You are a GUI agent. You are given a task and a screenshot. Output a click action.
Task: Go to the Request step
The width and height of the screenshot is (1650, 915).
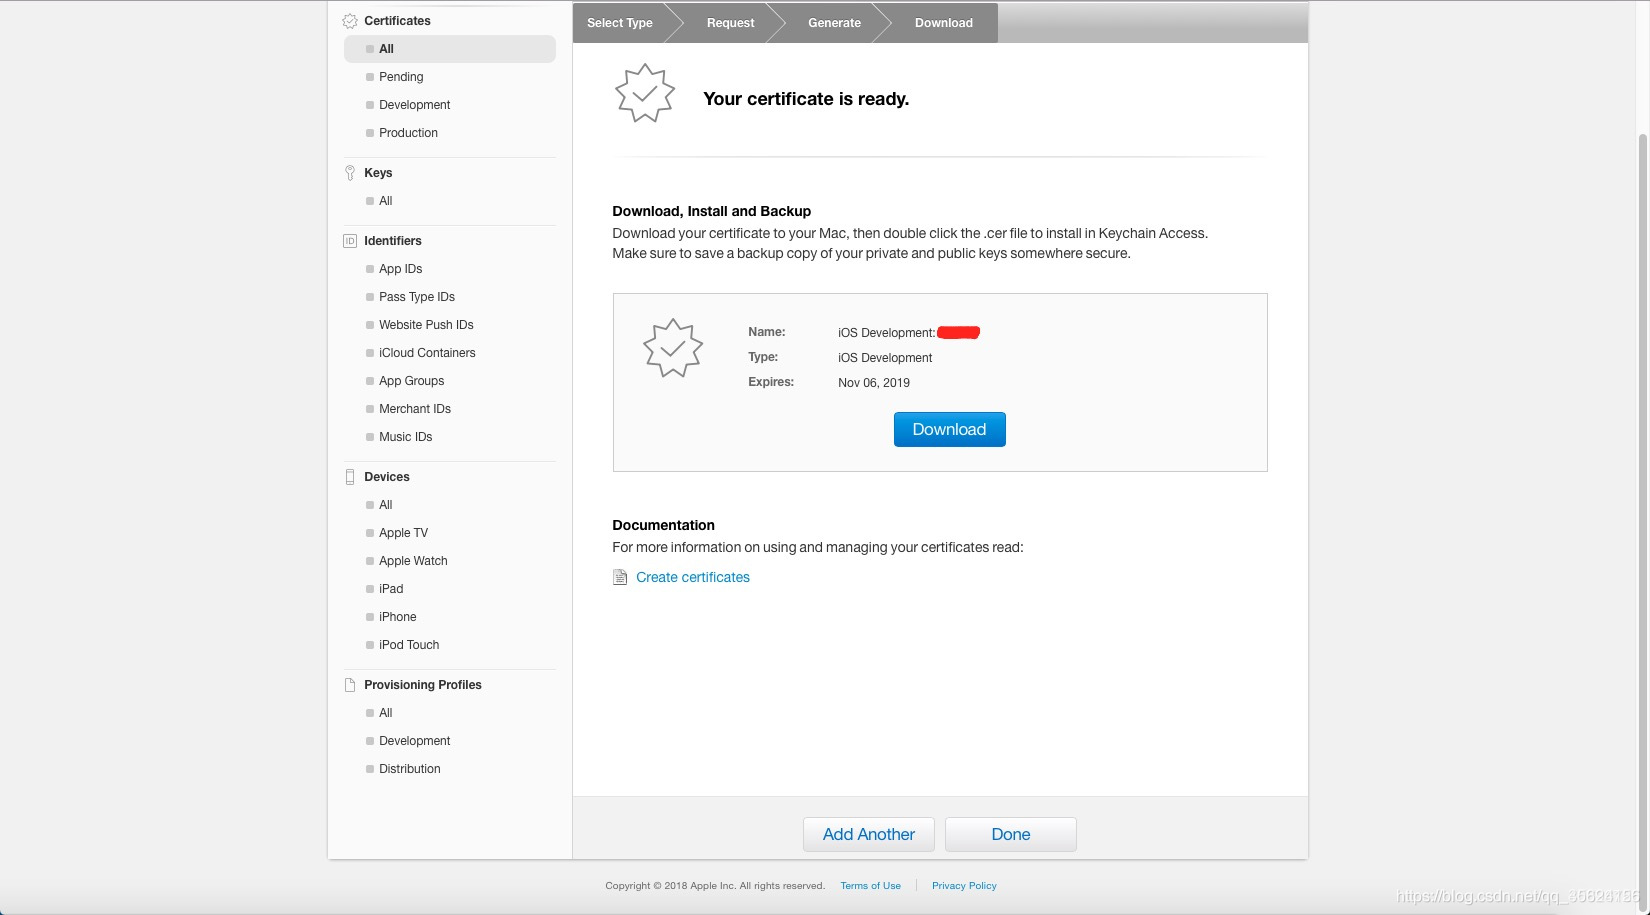click(731, 23)
